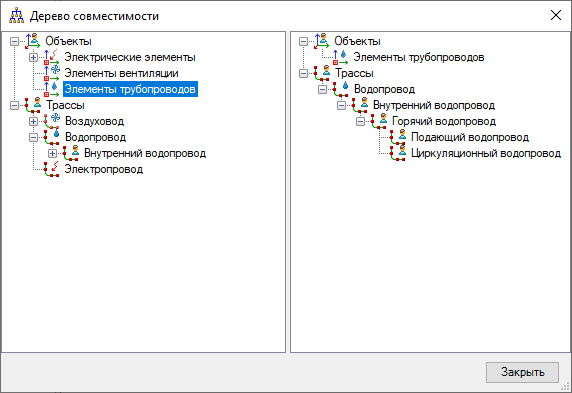Select Объекты label in left tree
Image resolution: width=572 pixels, height=393 pixels.
pyautogui.click(x=68, y=41)
